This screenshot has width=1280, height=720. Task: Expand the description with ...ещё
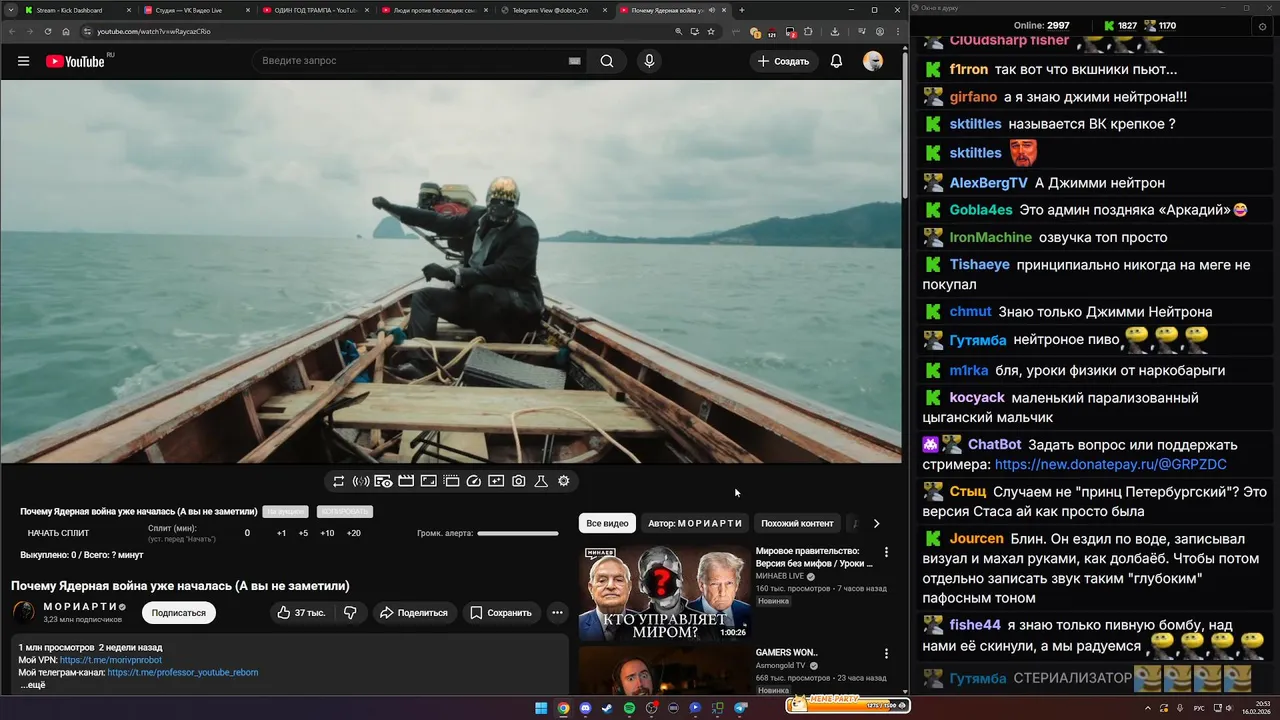click(x=33, y=685)
